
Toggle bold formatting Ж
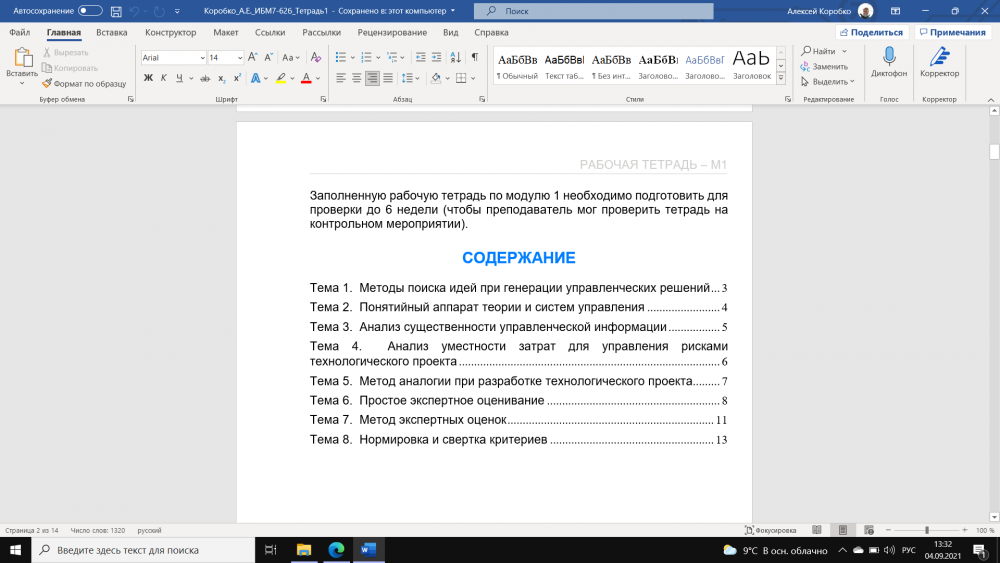148,78
